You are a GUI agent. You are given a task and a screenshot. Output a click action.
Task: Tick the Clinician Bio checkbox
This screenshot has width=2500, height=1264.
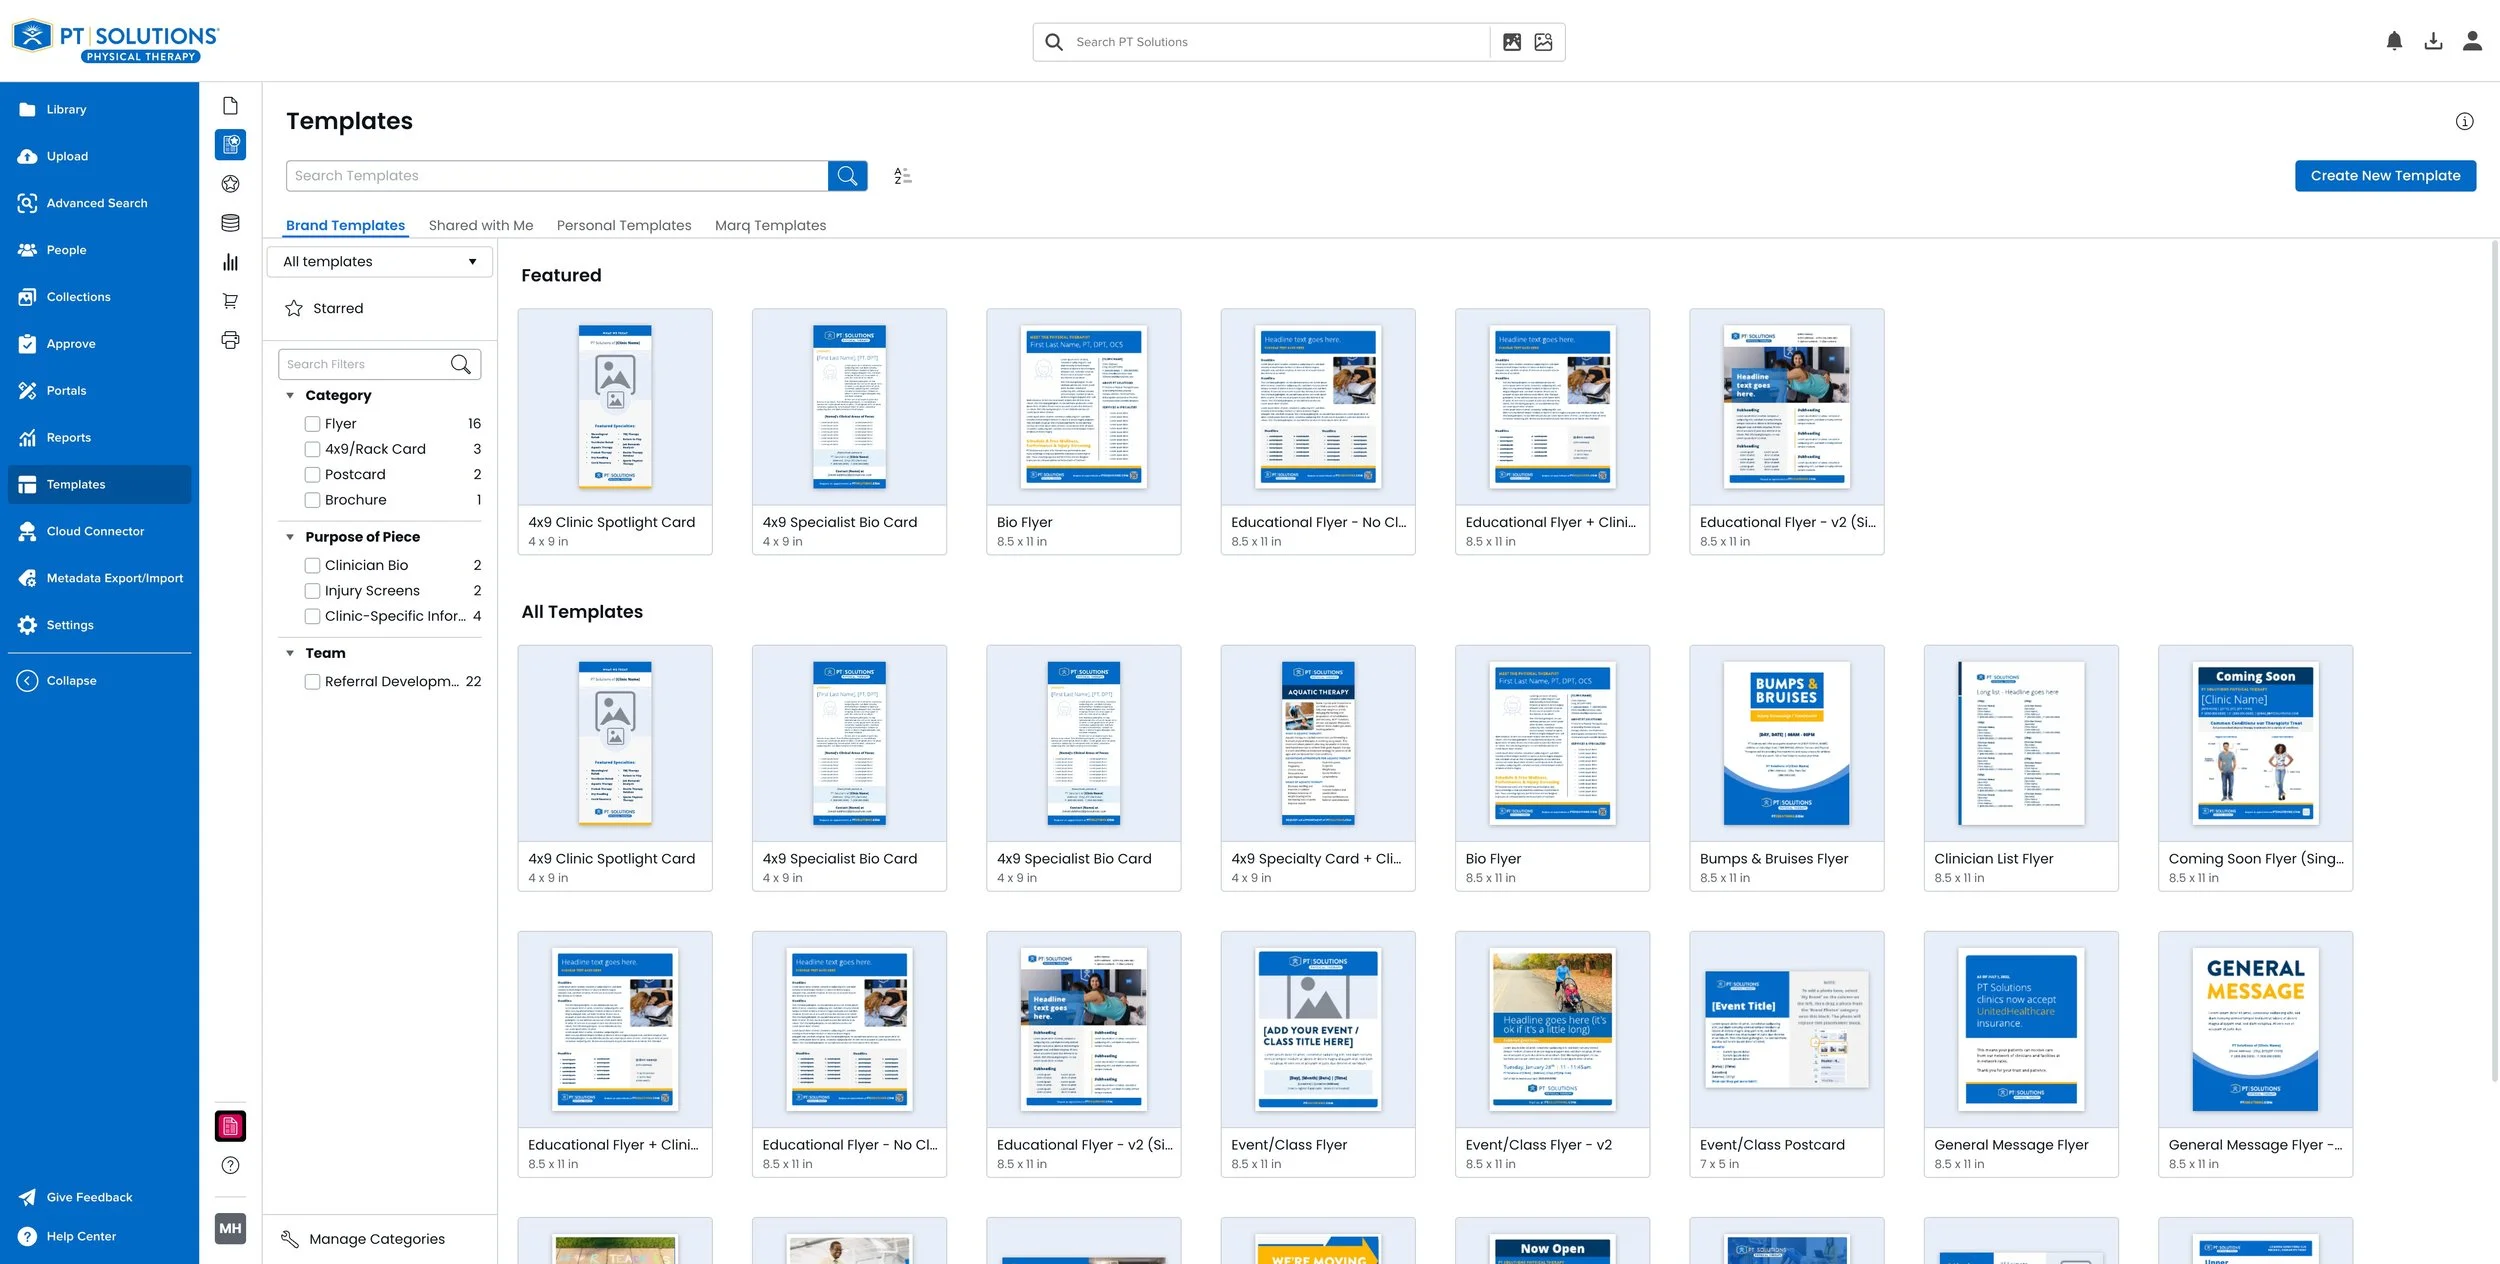point(312,566)
